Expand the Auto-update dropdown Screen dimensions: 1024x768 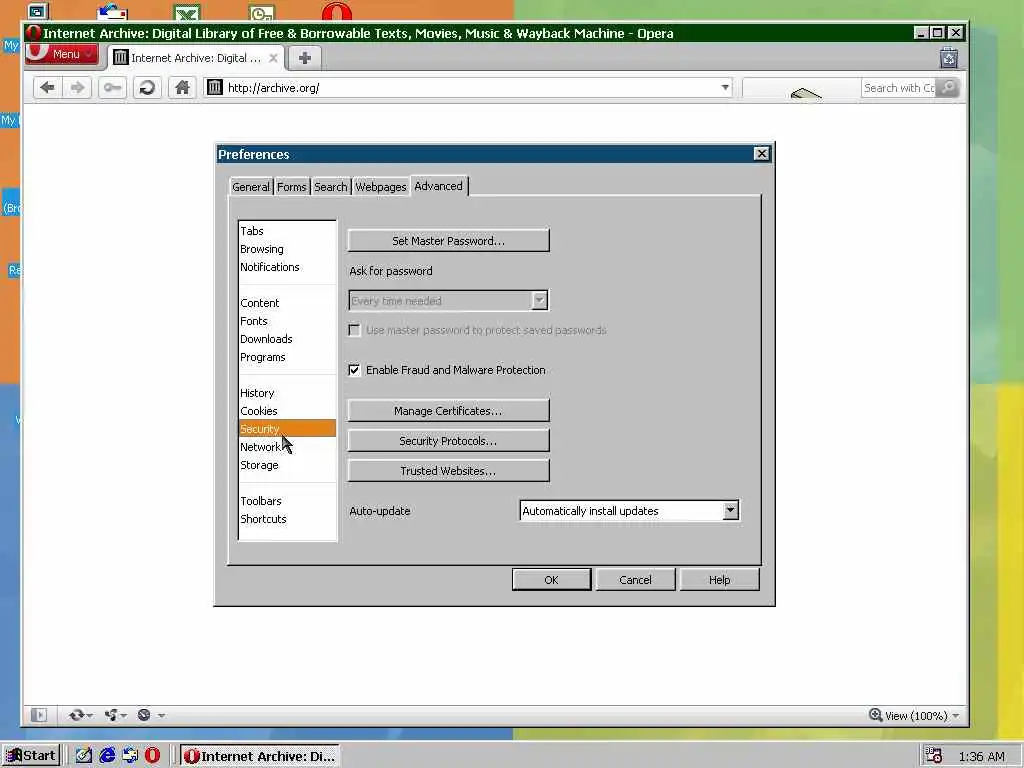pos(730,511)
